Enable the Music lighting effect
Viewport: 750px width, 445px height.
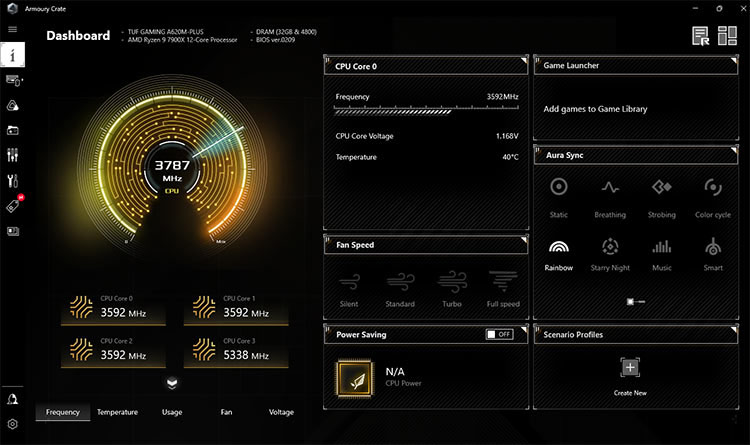(x=661, y=248)
